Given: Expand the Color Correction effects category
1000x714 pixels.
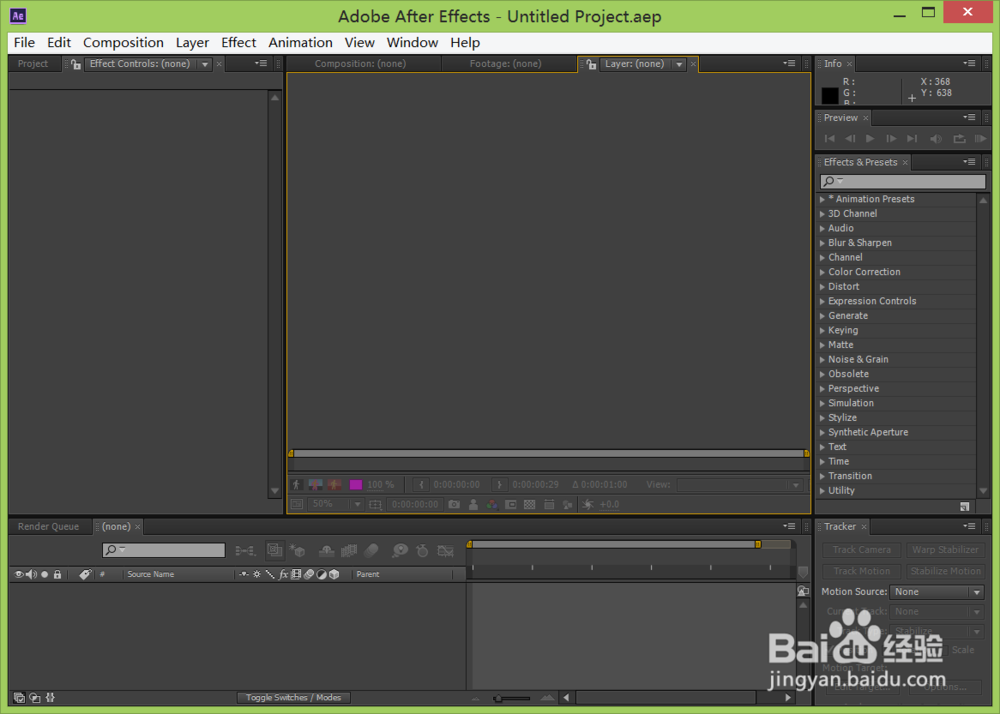Looking at the screenshot, I should coord(822,272).
